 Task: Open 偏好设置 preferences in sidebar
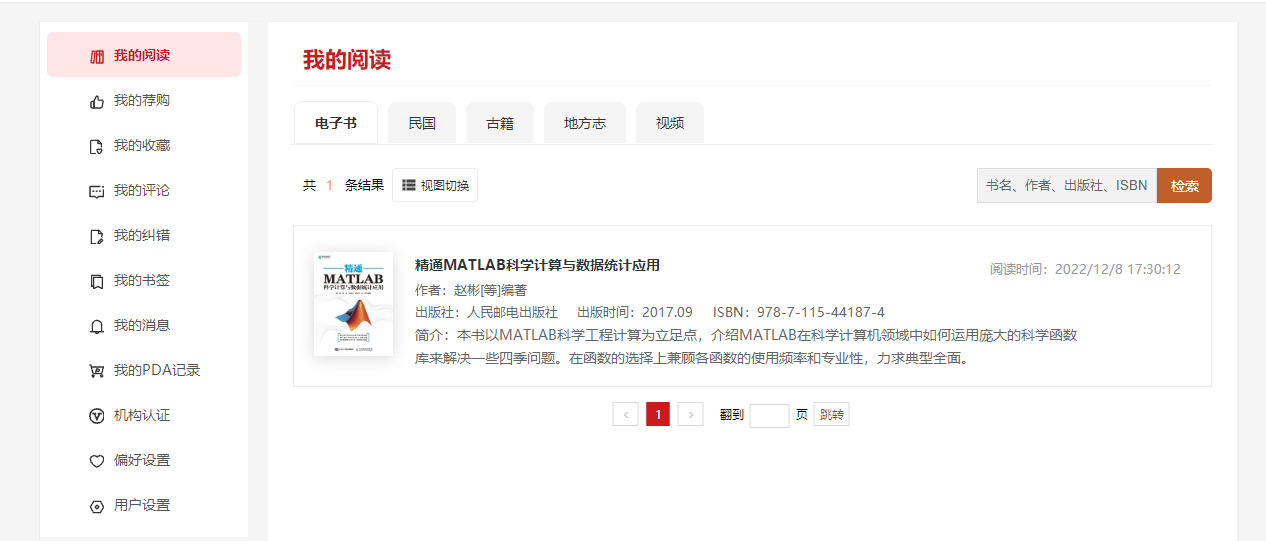pos(141,460)
